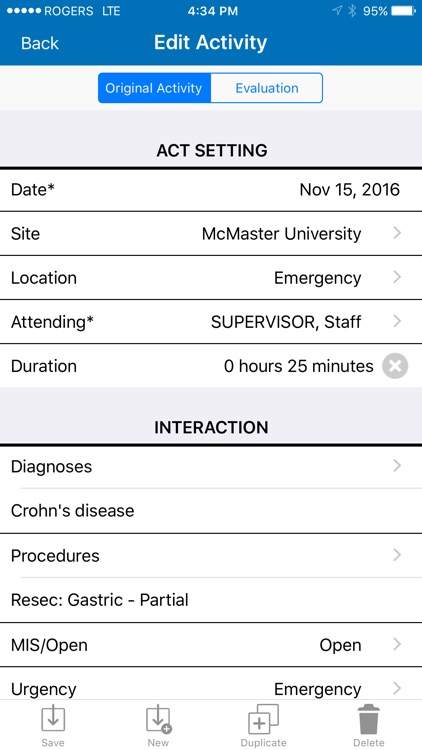Screen dimensions: 422x750
Task: Tap the Bluetooth status icon
Action: coord(352,11)
